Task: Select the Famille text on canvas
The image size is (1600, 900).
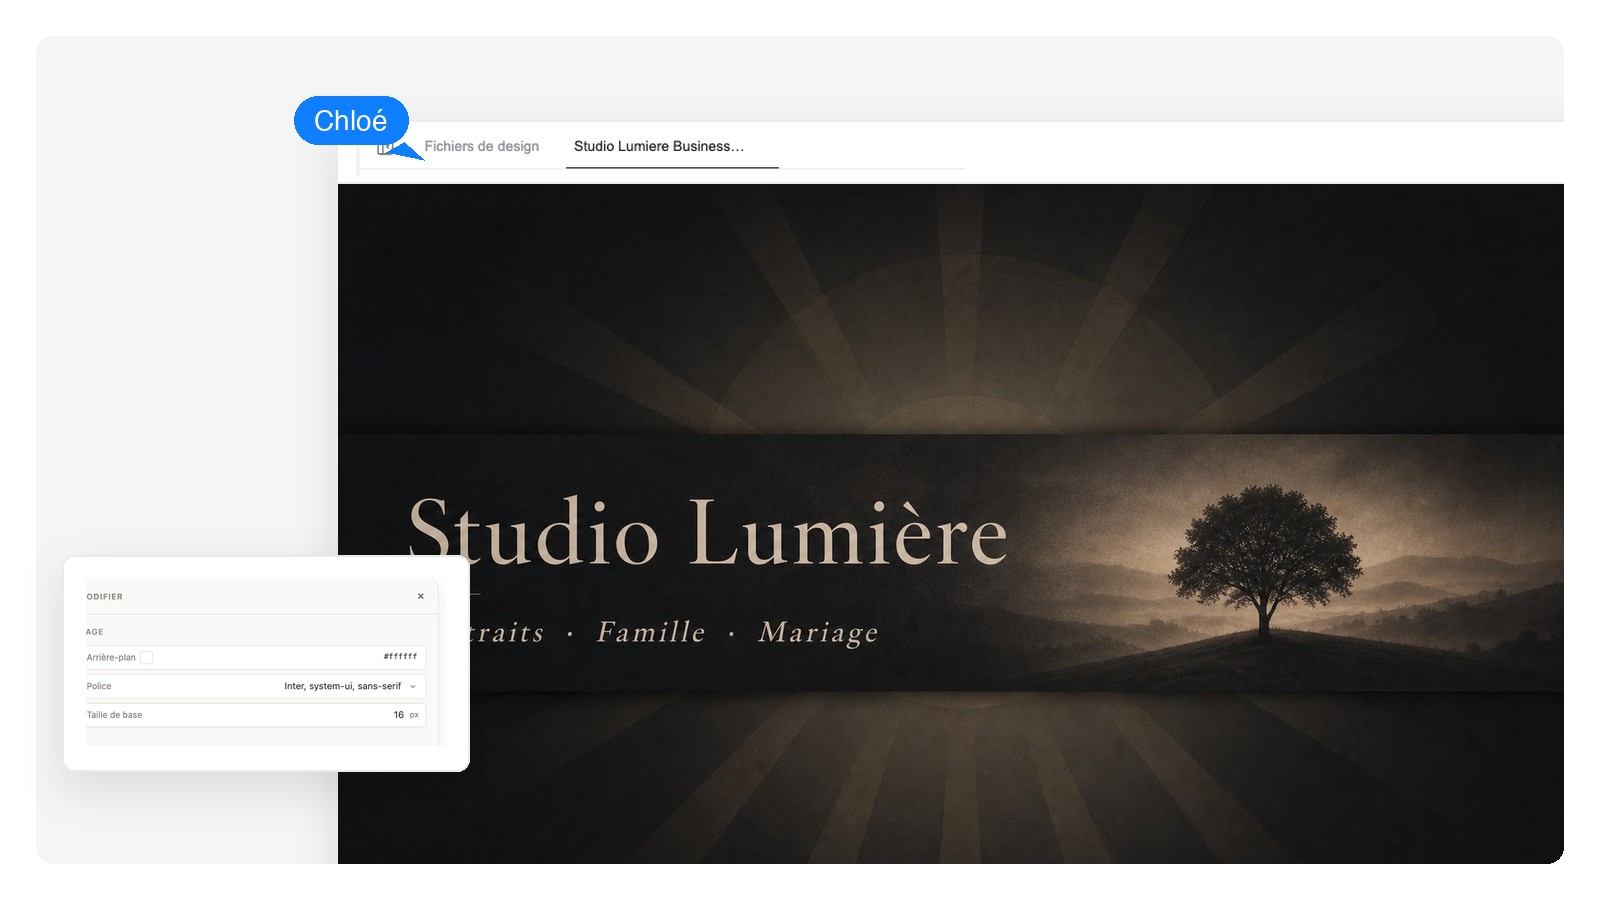Action: pyautogui.click(x=651, y=632)
